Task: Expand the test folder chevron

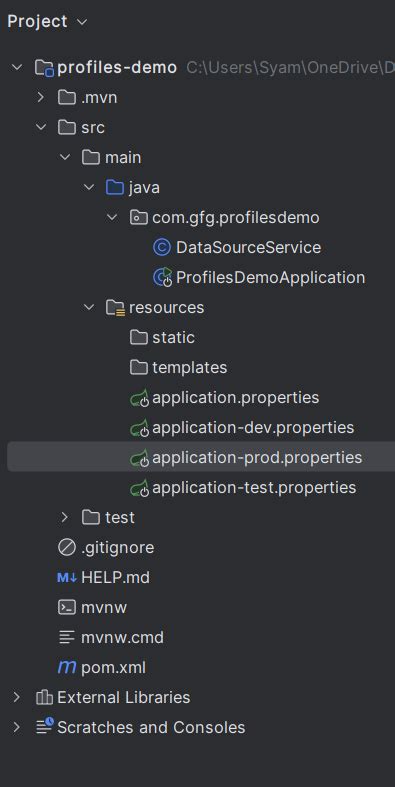Action: (64, 517)
